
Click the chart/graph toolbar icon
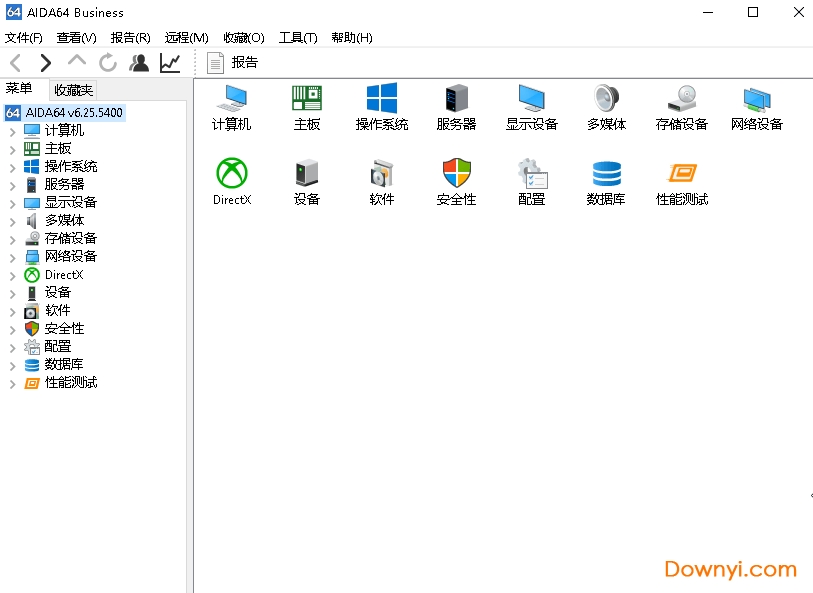(x=170, y=62)
